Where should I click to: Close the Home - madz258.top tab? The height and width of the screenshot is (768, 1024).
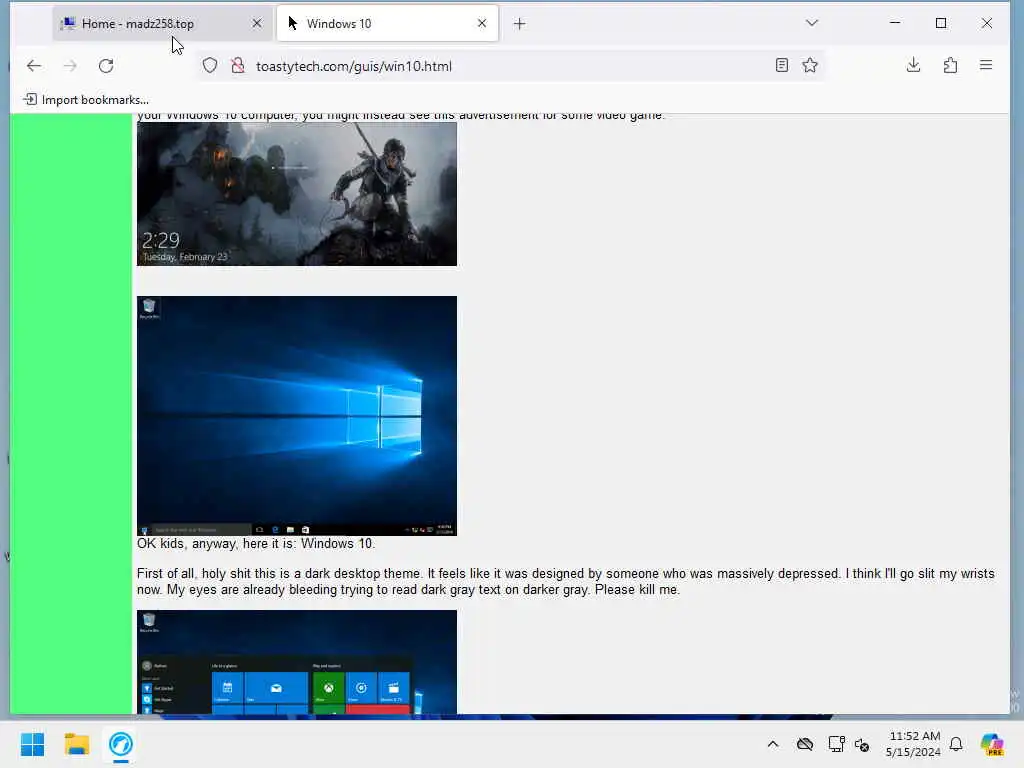257,24
